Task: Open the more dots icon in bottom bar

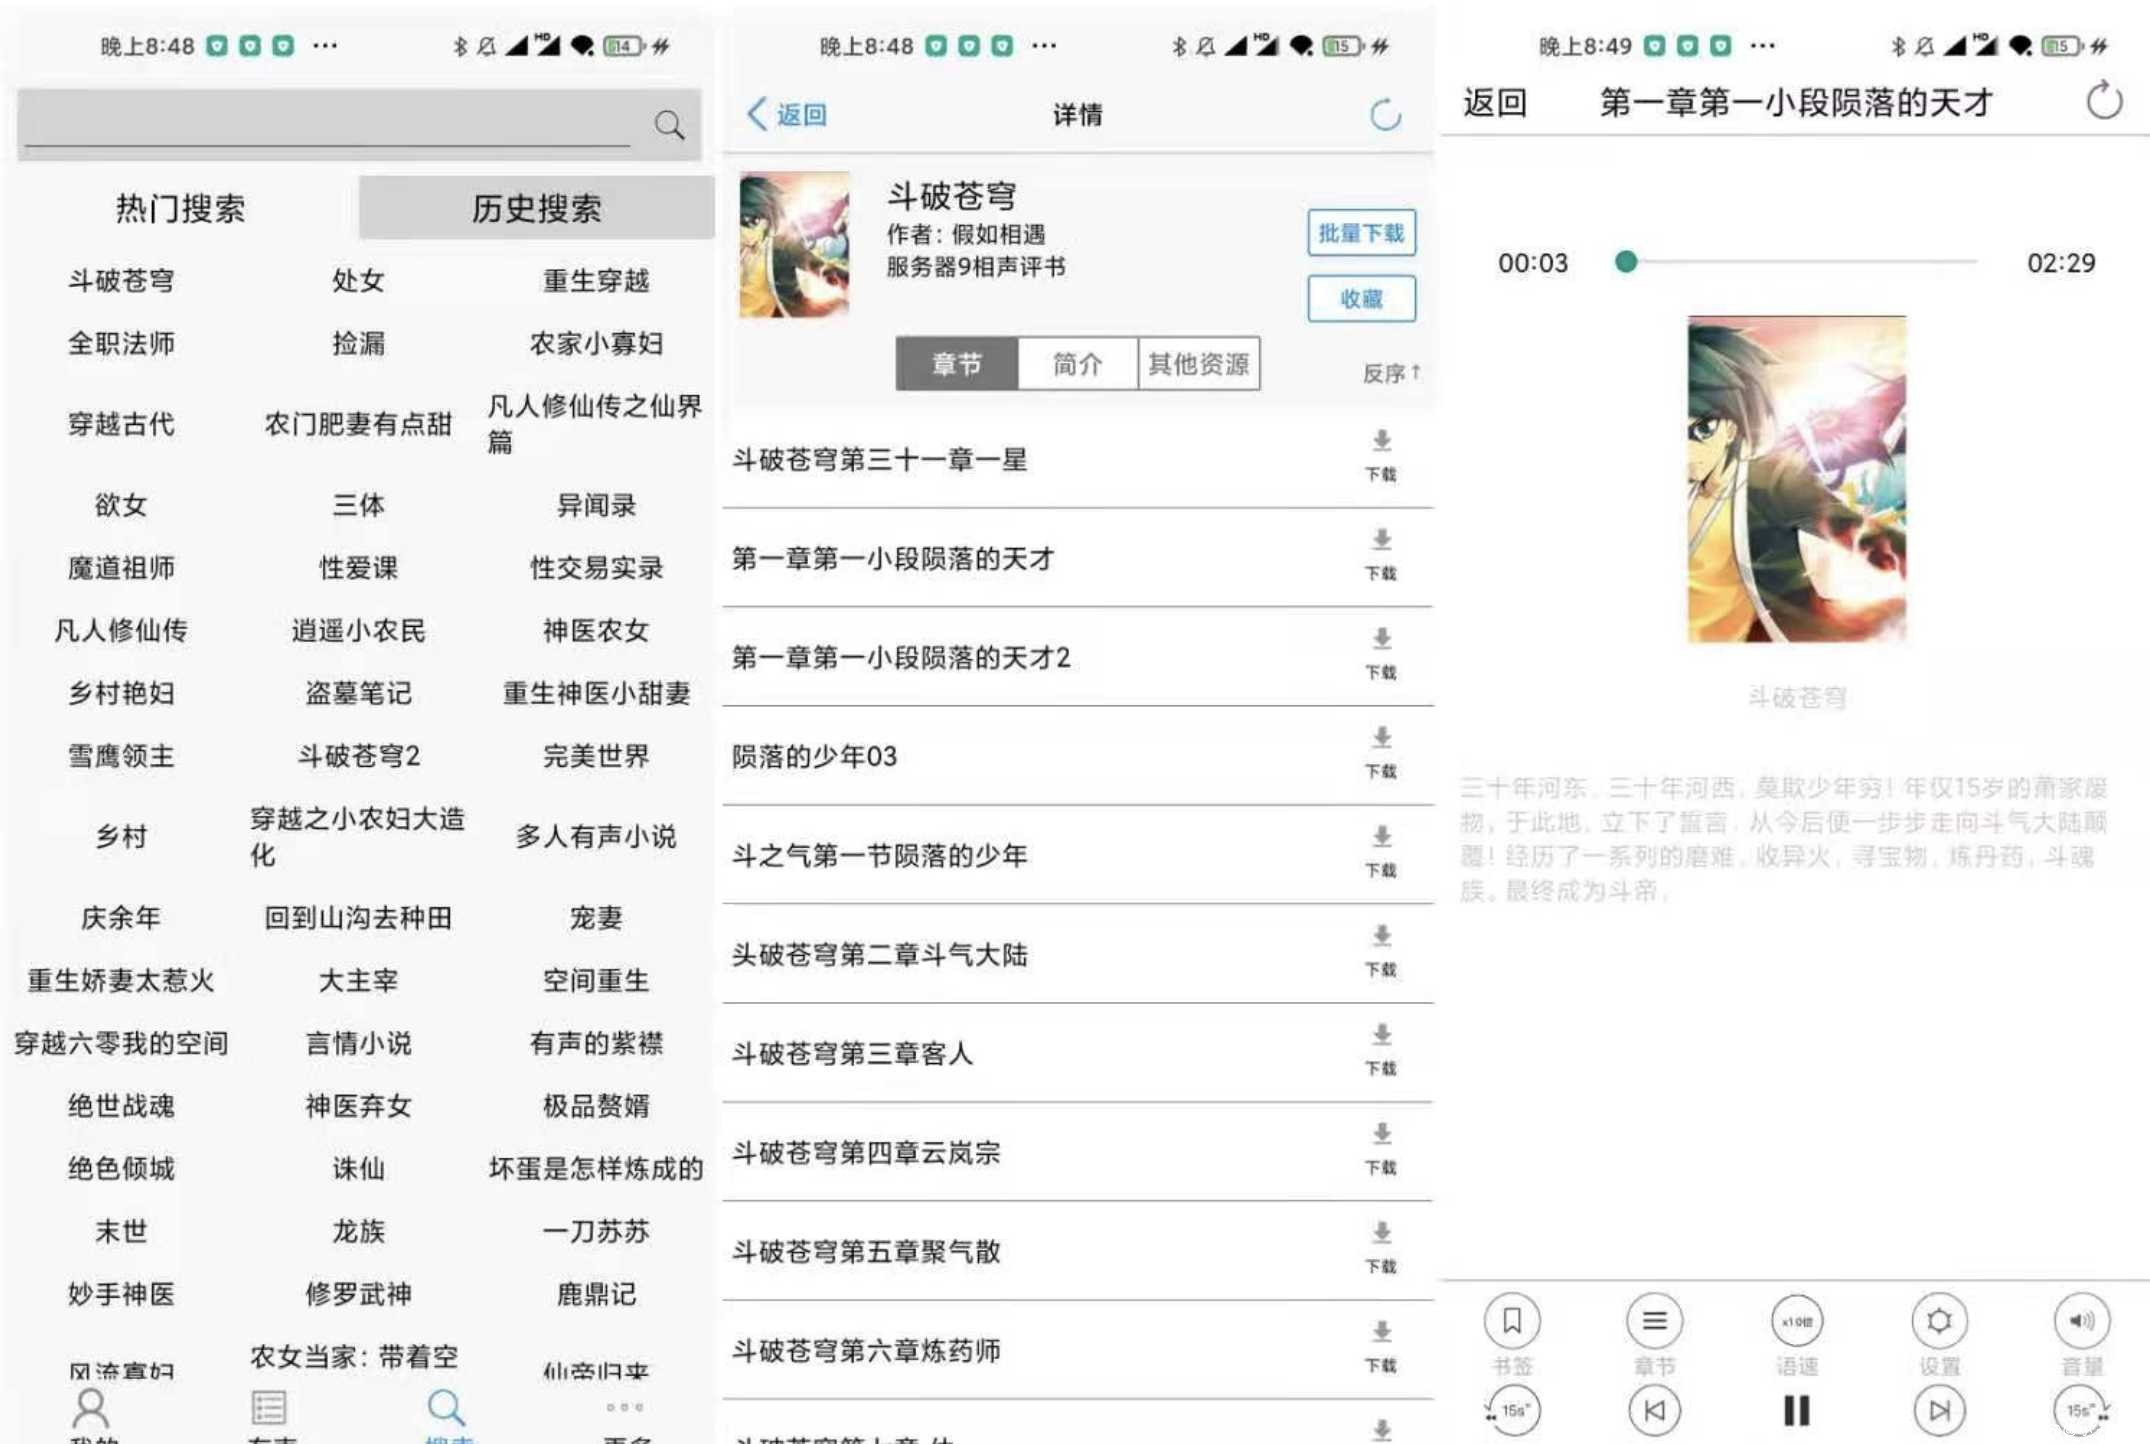Action: click(x=625, y=1407)
